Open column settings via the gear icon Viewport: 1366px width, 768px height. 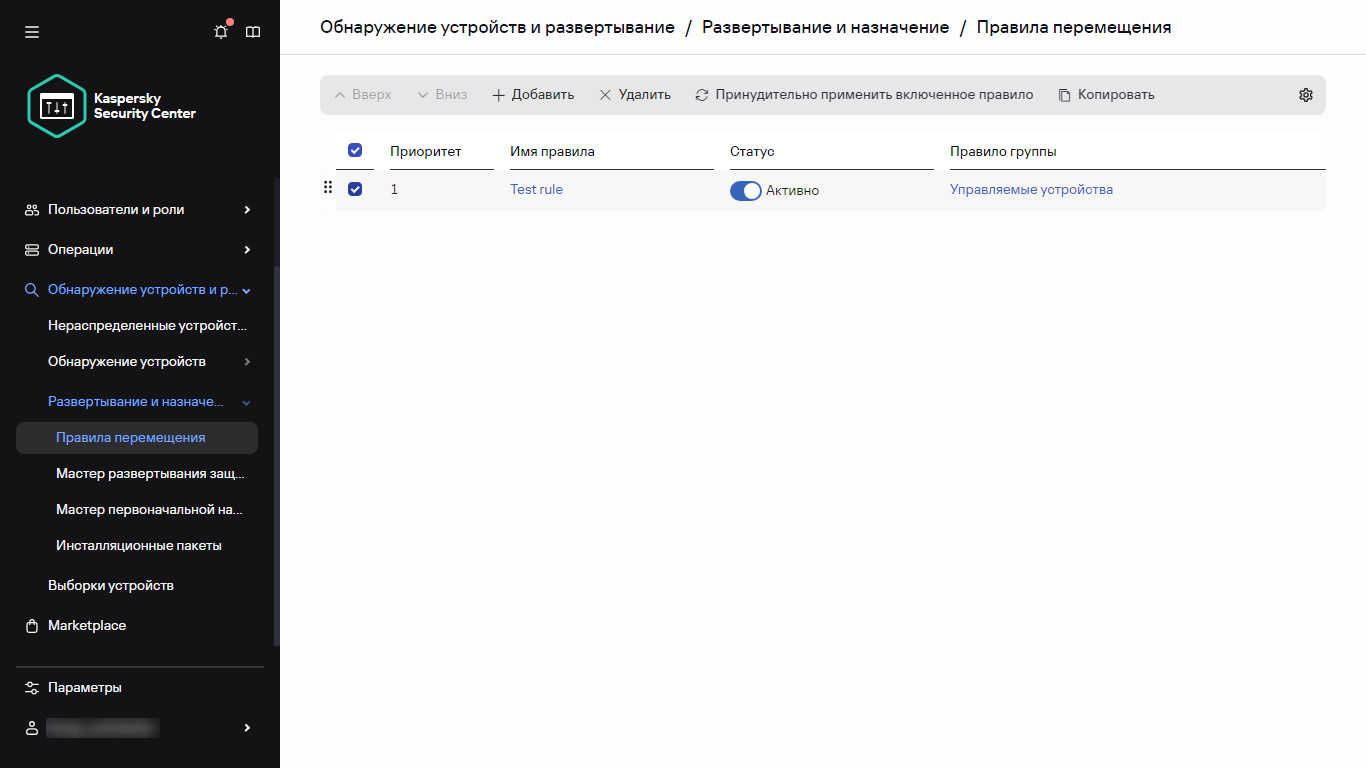coord(1306,94)
